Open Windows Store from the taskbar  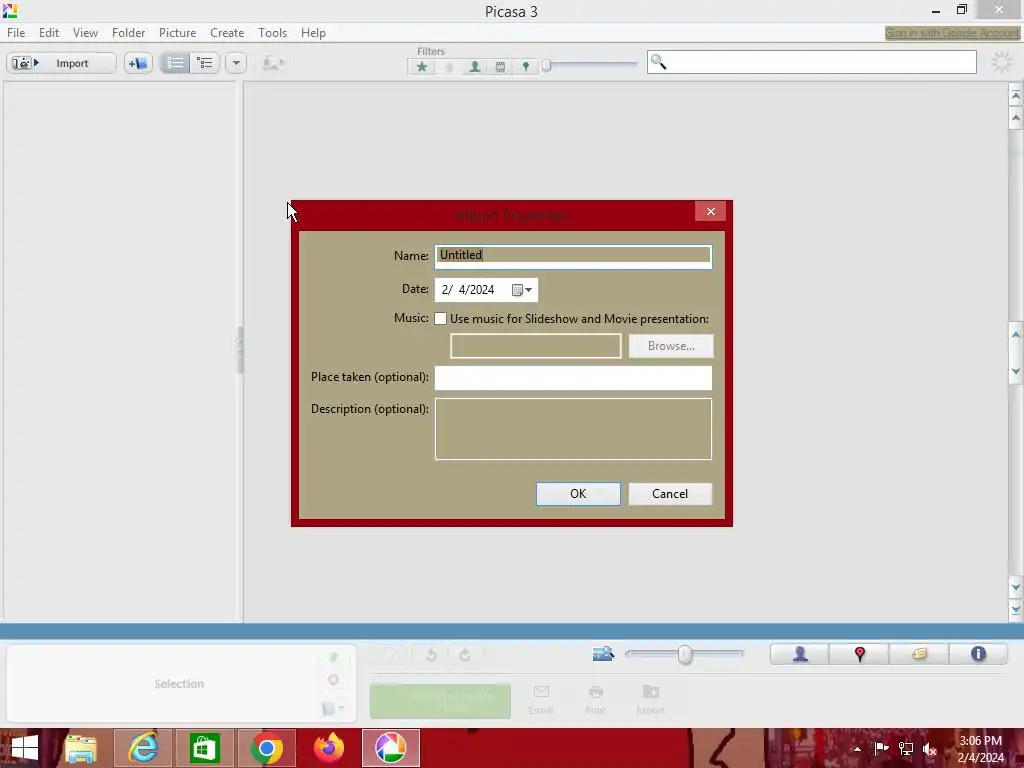[204, 748]
